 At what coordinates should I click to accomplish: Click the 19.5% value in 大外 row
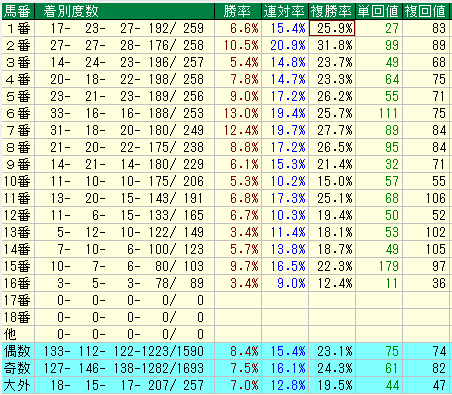[335, 385]
